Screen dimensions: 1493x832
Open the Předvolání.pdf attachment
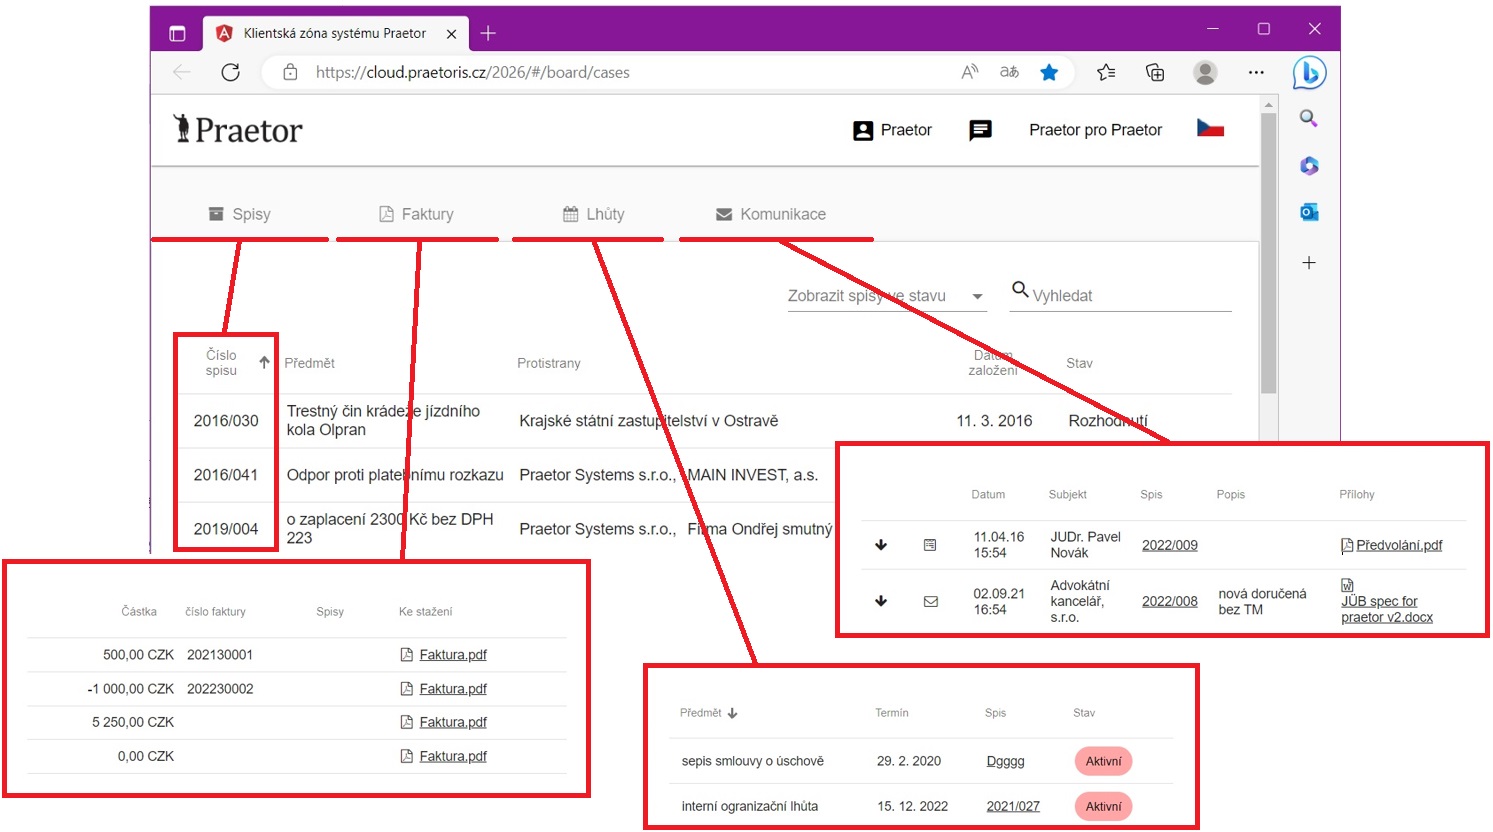[x=1398, y=545]
